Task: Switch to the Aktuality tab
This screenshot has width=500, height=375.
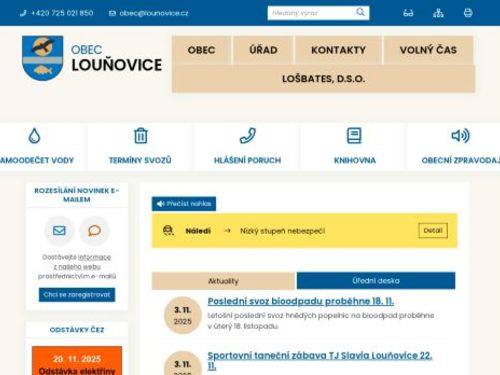Action: tap(223, 281)
